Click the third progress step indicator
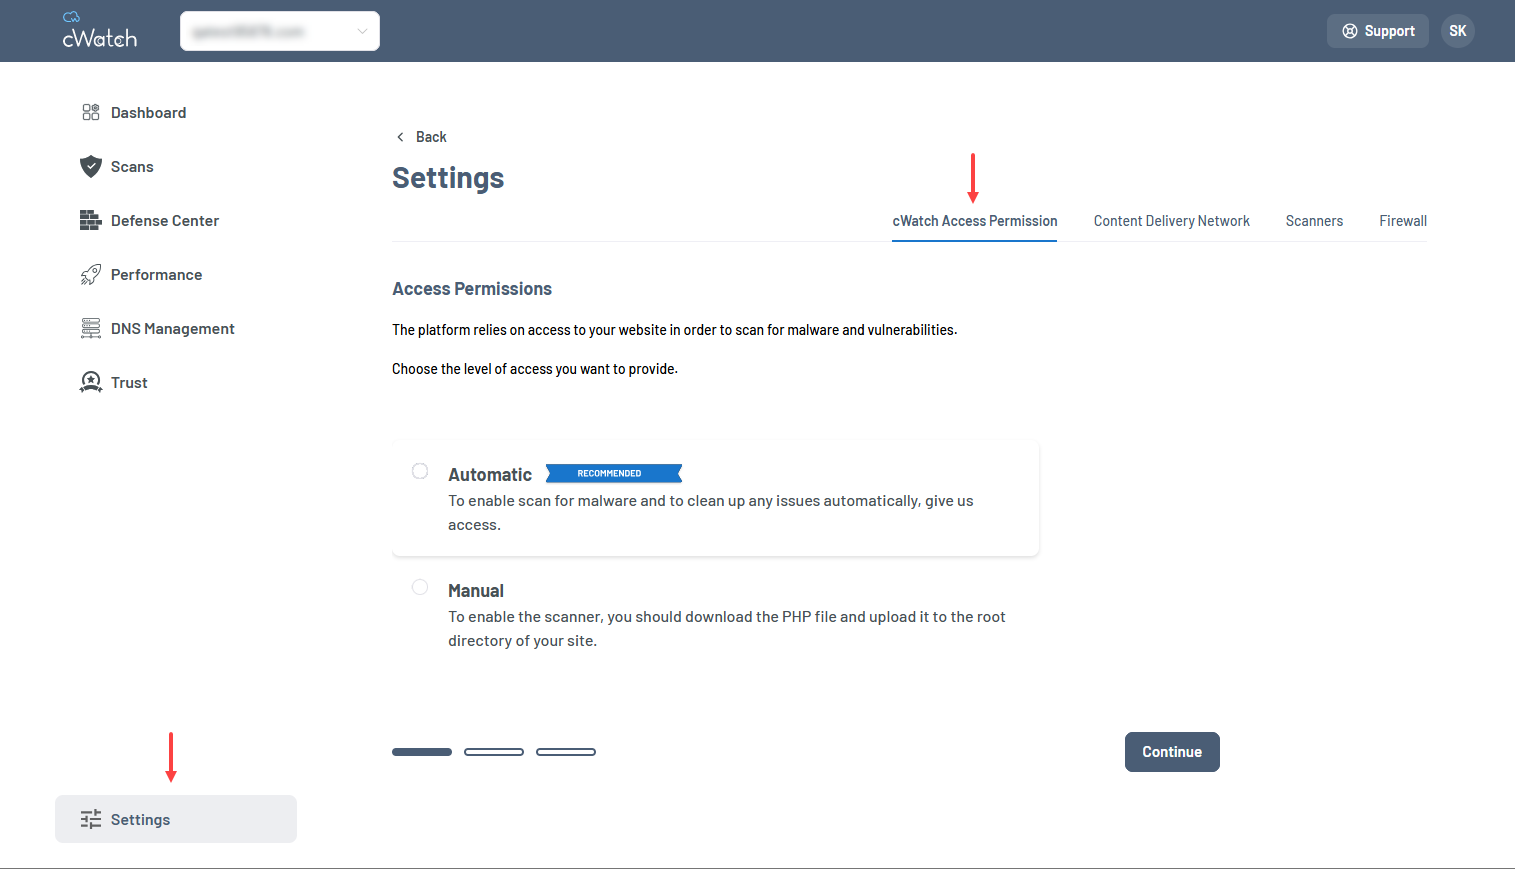The image size is (1515, 869). click(566, 752)
